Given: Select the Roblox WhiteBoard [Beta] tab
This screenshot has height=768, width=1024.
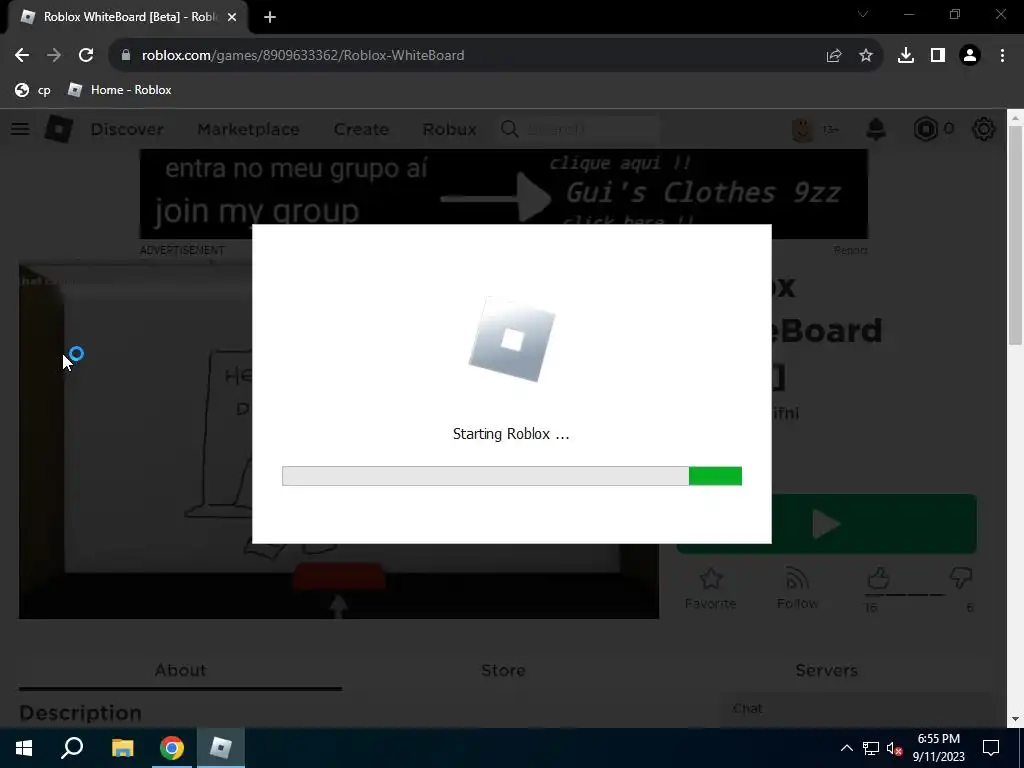Looking at the screenshot, I should pyautogui.click(x=127, y=17).
